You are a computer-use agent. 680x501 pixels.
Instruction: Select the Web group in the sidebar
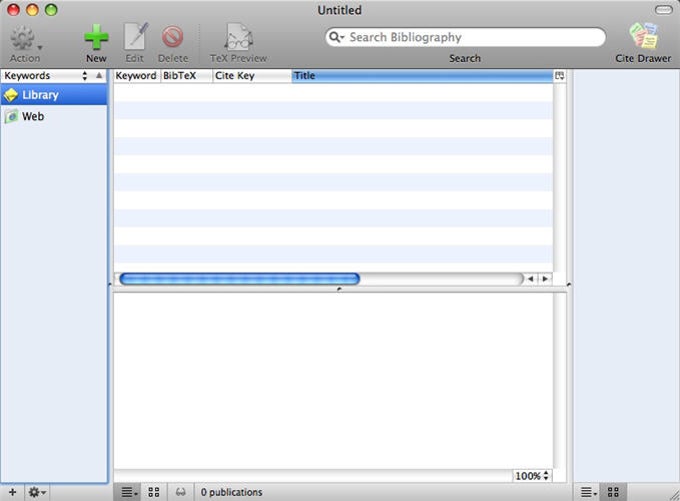(x=54, y=116)
